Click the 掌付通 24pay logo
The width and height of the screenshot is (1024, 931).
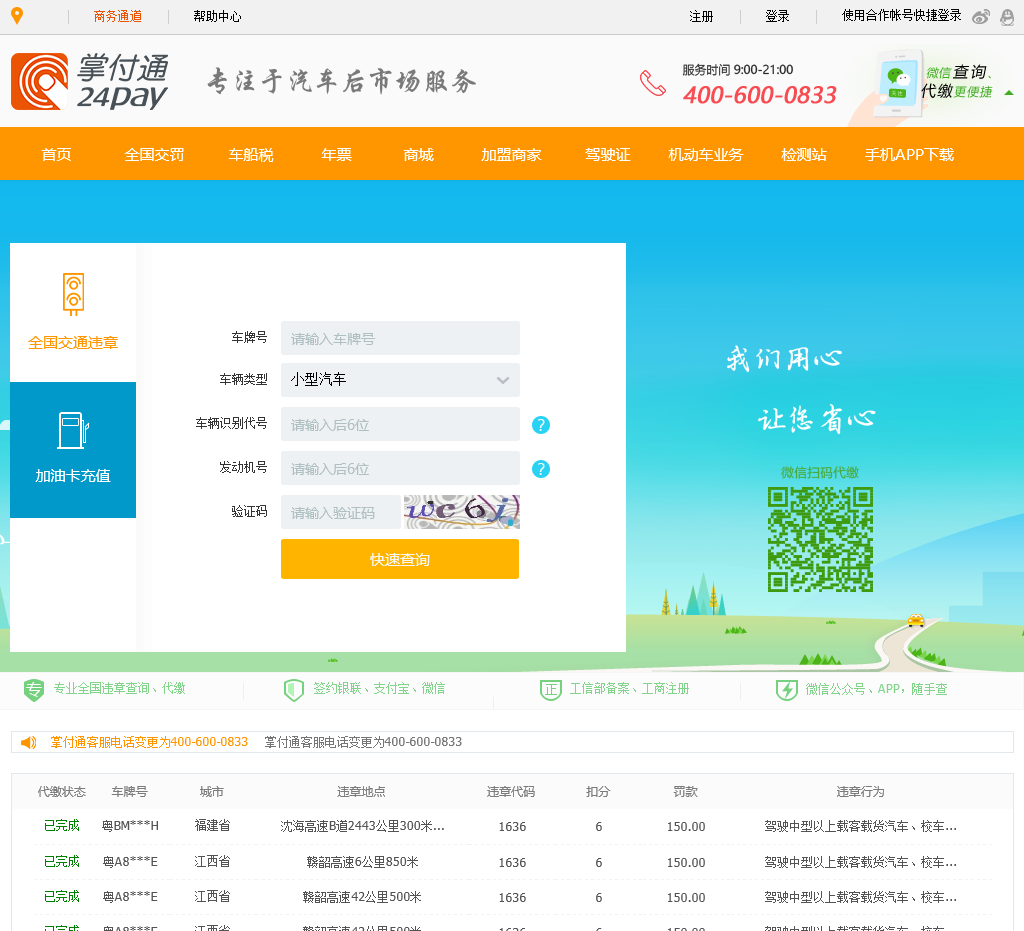point(90,82)
